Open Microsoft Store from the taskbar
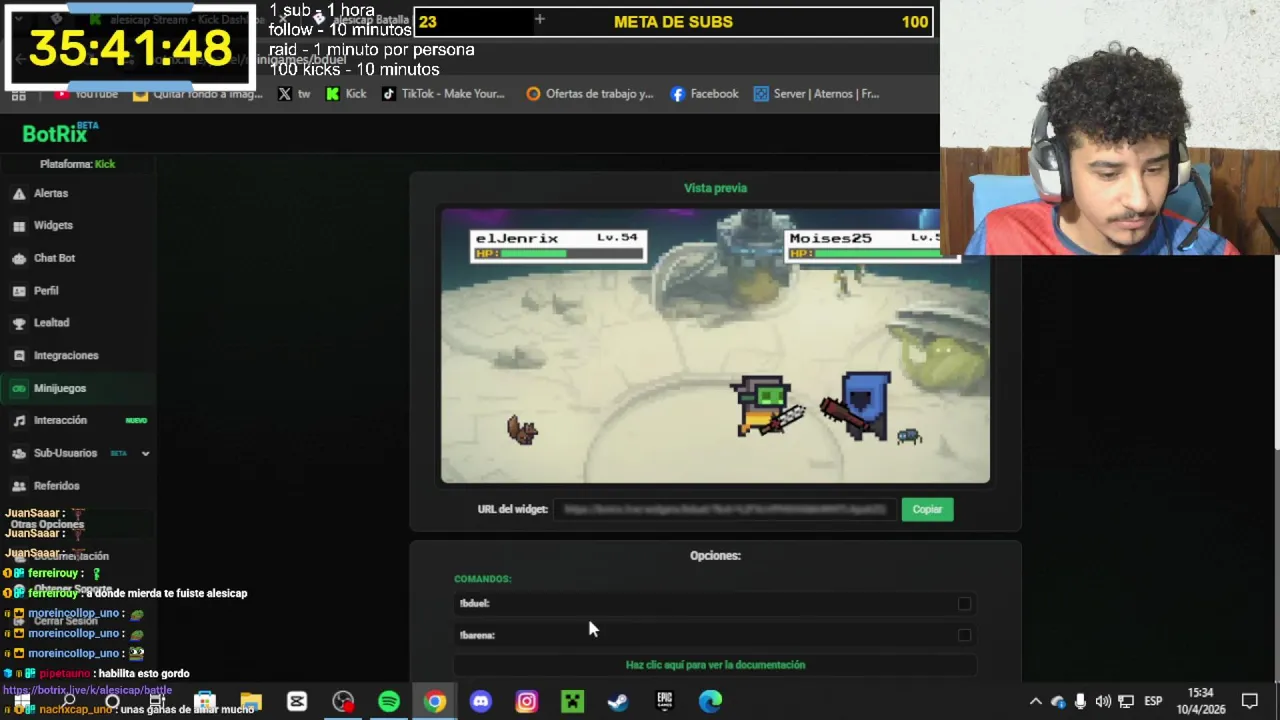 205,702
